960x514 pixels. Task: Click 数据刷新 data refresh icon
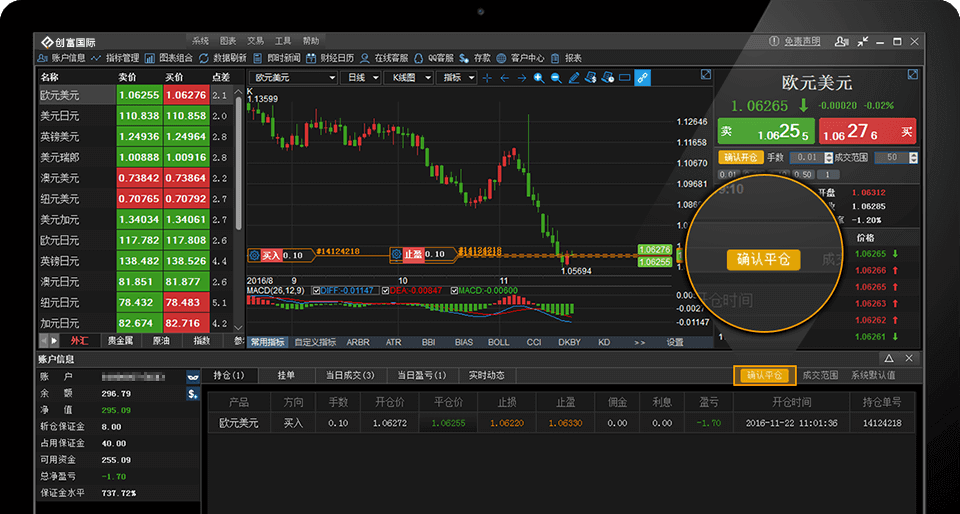[x=204, y=58]
